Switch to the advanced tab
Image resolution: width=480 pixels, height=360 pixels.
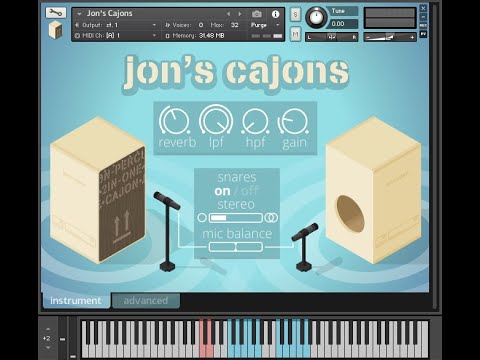[x=146, y=301]
